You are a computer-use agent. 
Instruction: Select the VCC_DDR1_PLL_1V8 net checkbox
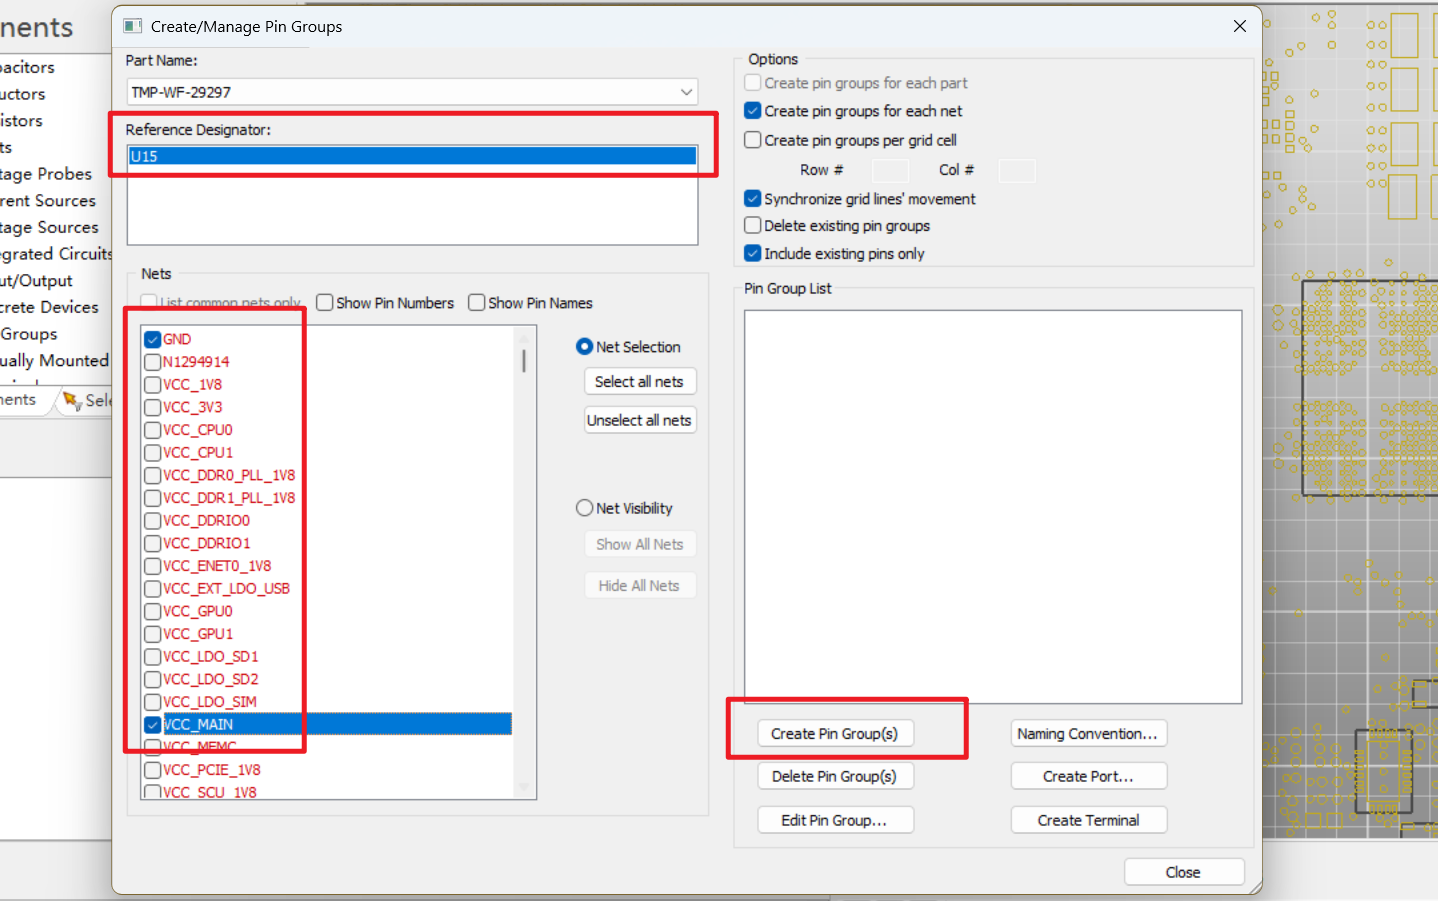(x=153, y=498)
